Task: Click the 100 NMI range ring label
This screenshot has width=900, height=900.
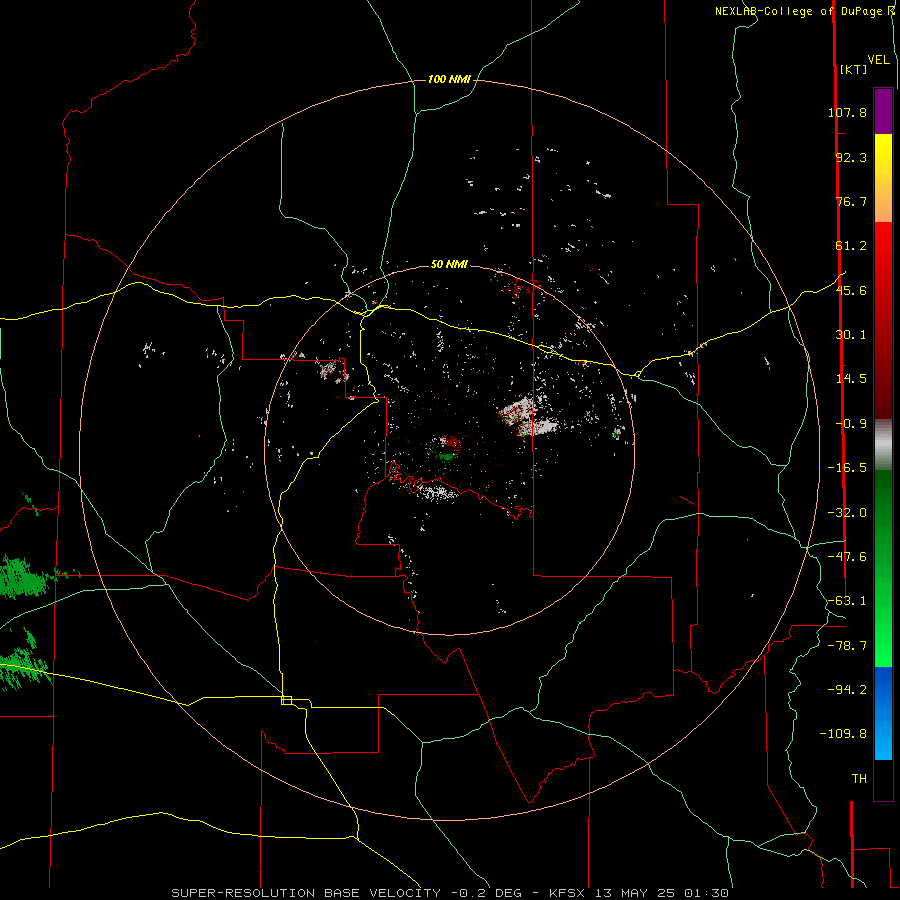Action: tap(449, 79)
